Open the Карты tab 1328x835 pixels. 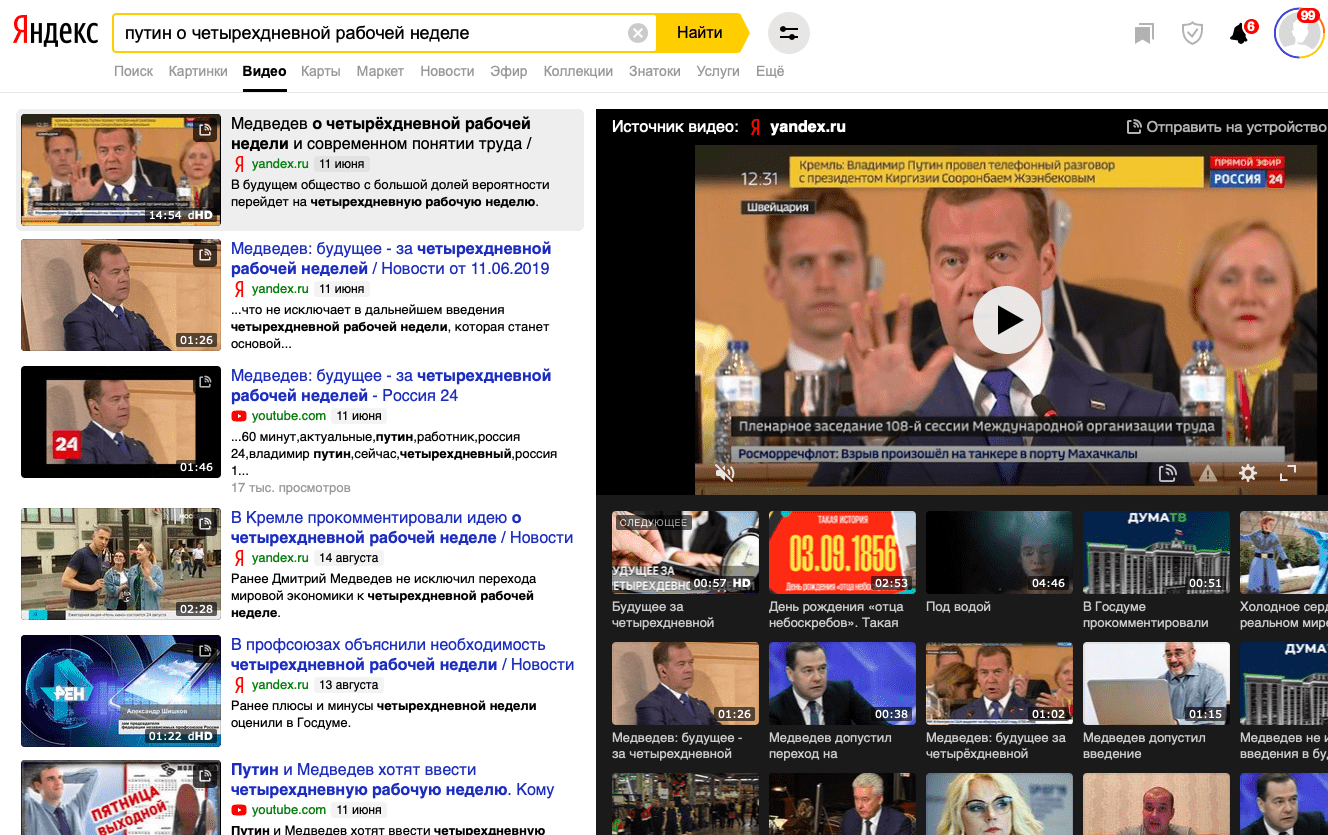pyautogui.click(x=321, y=71)
